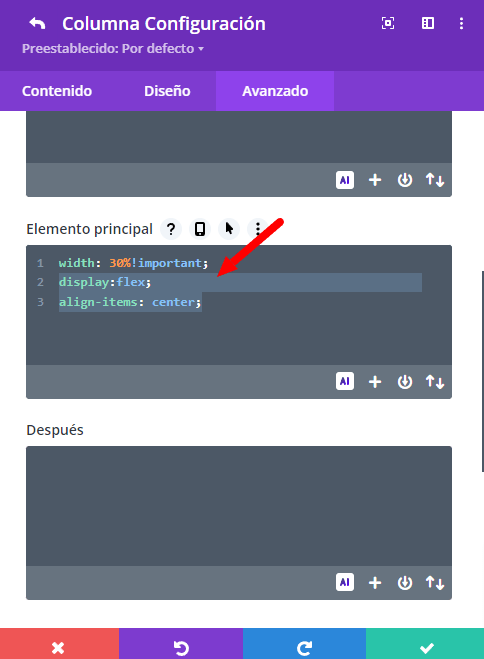Click the back arrow in header

(37, 24)
